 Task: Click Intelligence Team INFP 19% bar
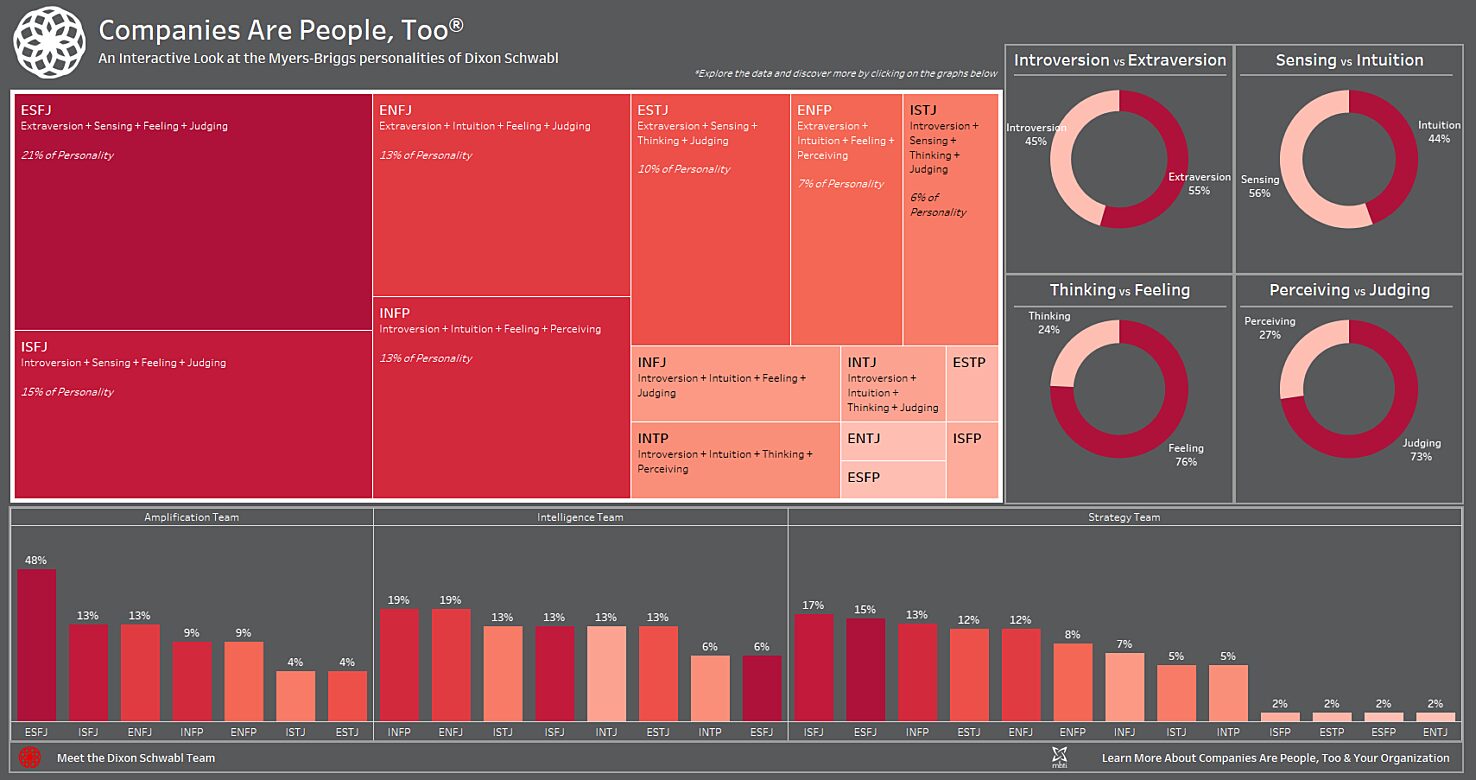tap(399, 664)
